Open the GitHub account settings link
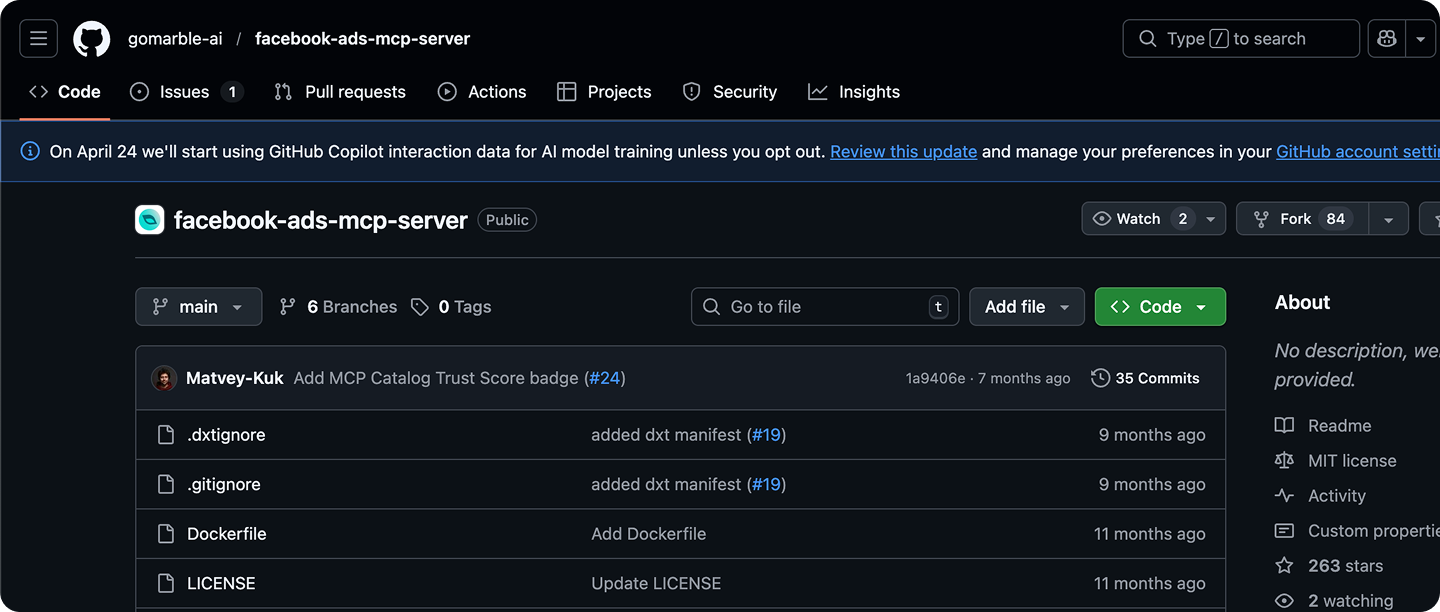This screenshot has height=612, width=1440. (1358, 152)
